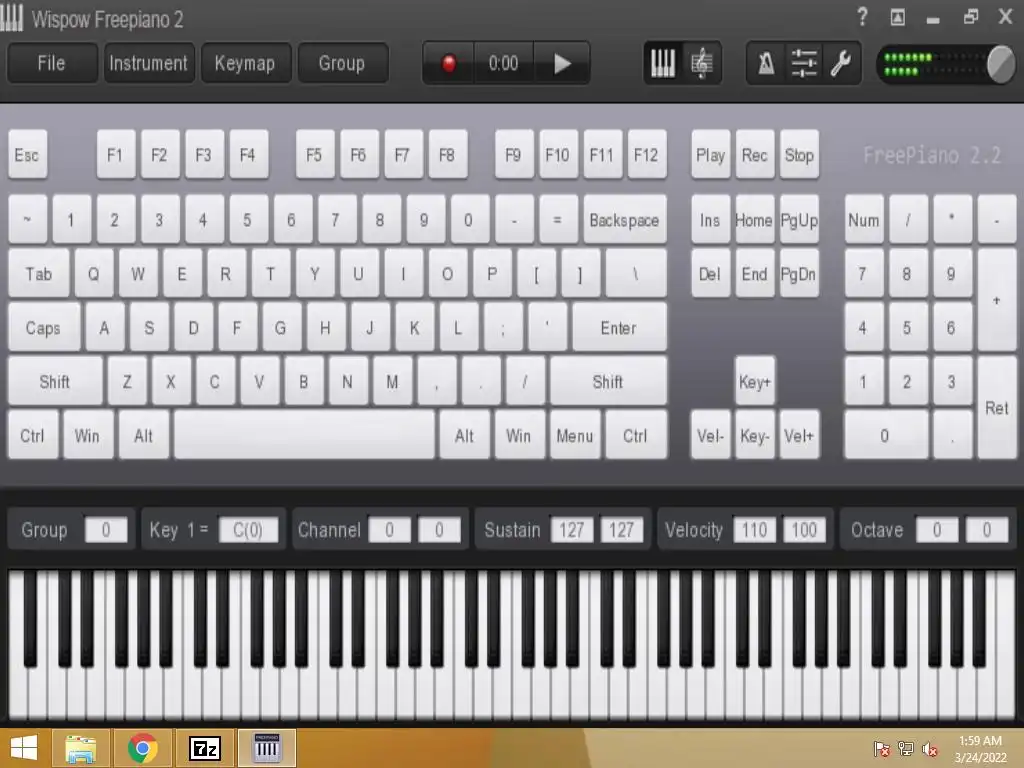Screen dimensions: 1024x768
Task: Click the 0:00 playback time display
Action: point(504,63)
